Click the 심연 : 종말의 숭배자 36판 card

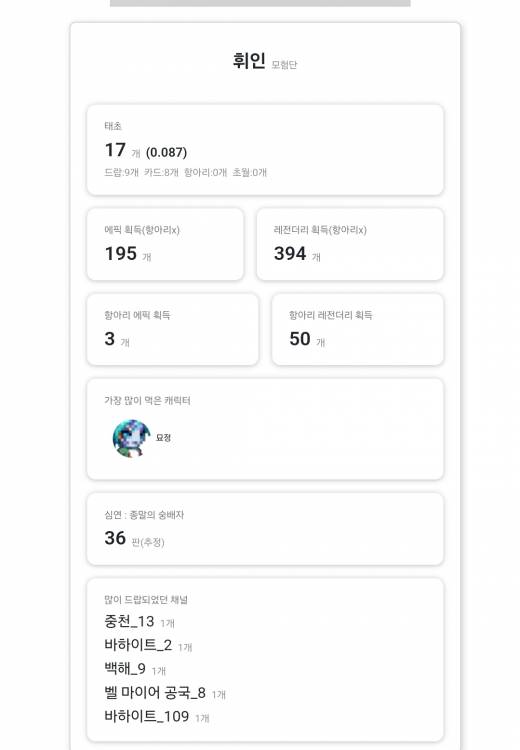click(265, 529)
